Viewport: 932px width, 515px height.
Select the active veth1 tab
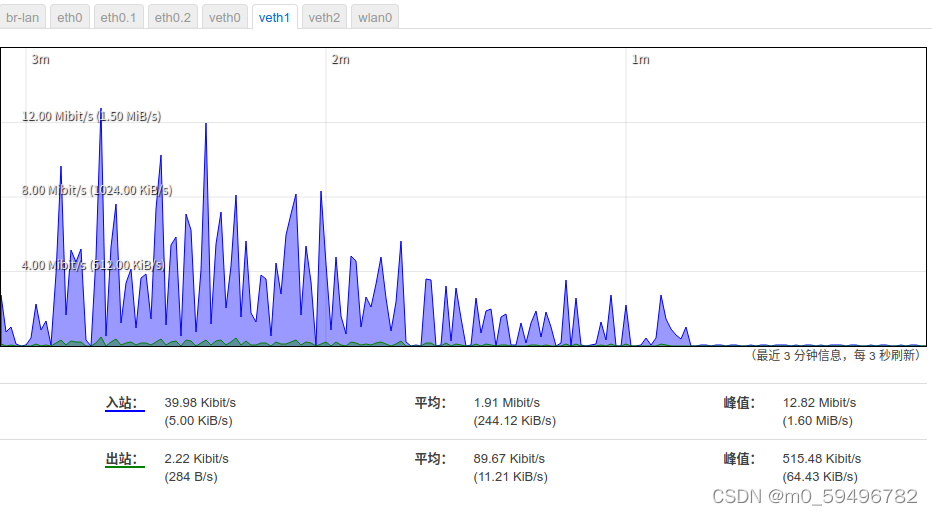pyautogui.click(x=274, y=17)
